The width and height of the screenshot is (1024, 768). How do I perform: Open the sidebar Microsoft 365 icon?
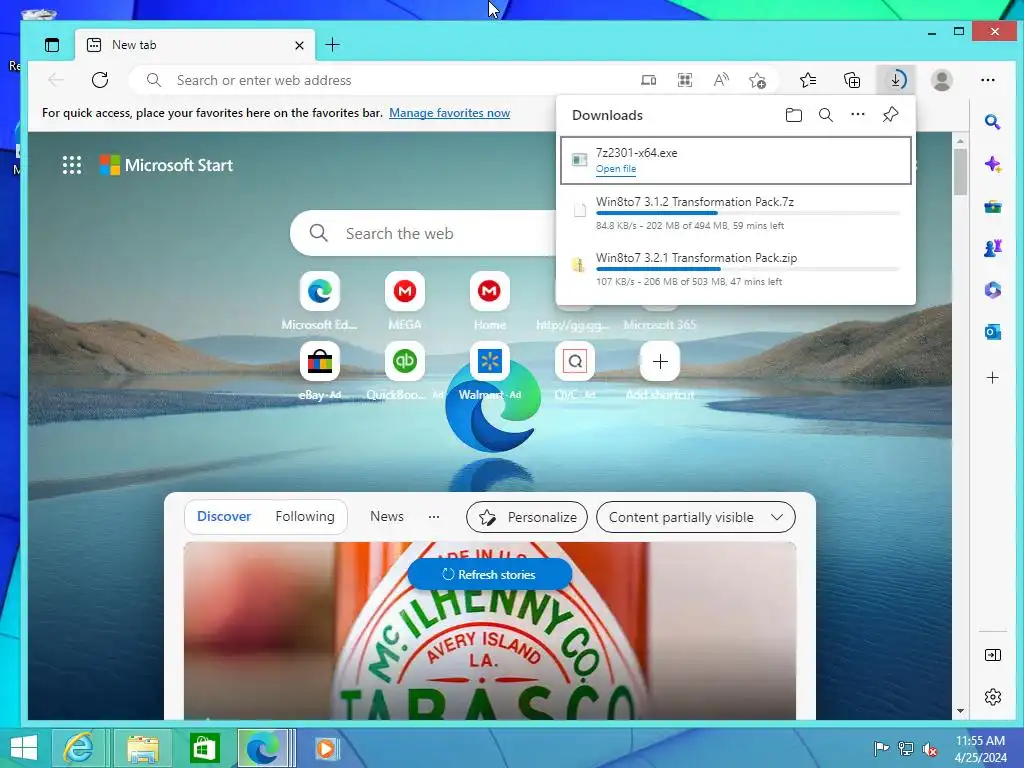click(993, 290)
